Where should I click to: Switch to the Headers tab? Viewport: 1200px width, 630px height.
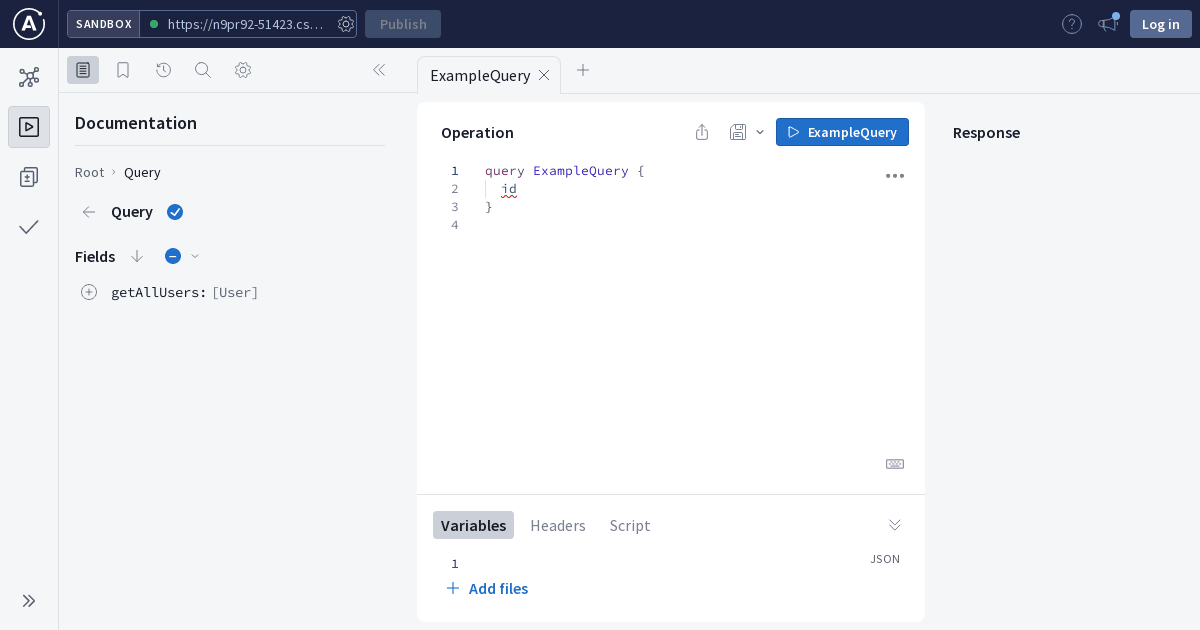557,525
